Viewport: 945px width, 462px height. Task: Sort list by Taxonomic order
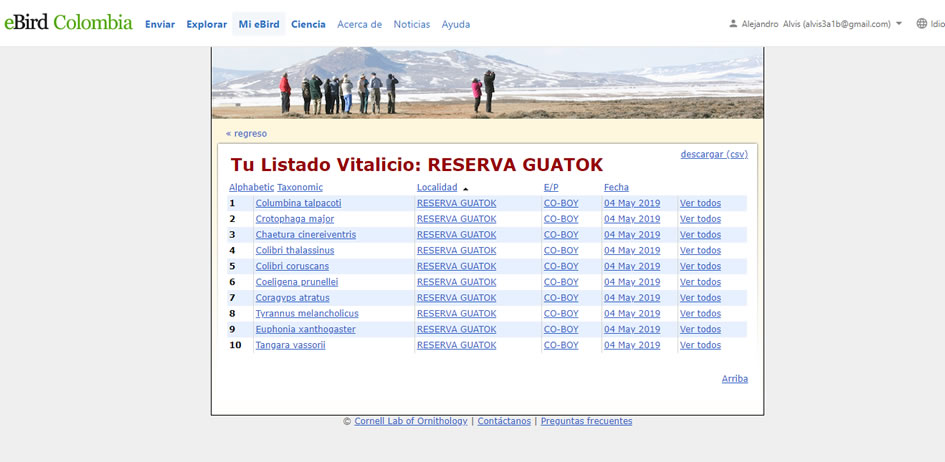(300, 187)
